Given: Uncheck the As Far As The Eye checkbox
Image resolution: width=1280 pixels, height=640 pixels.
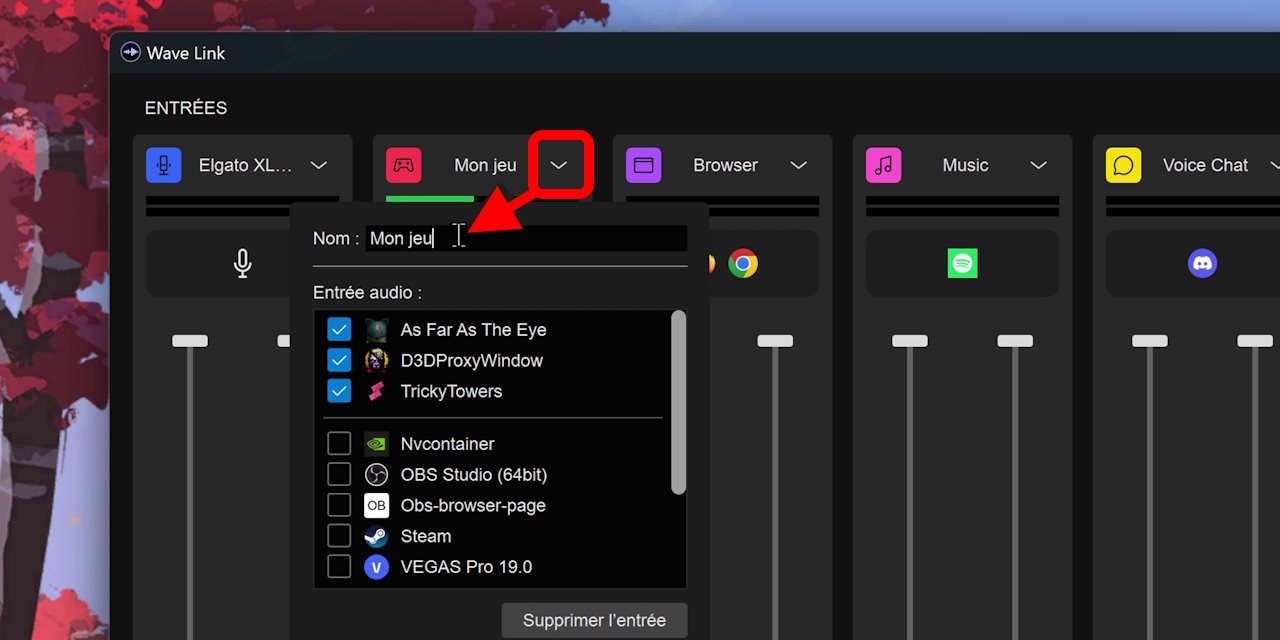Looking at the screenshot, I should 339,329.
